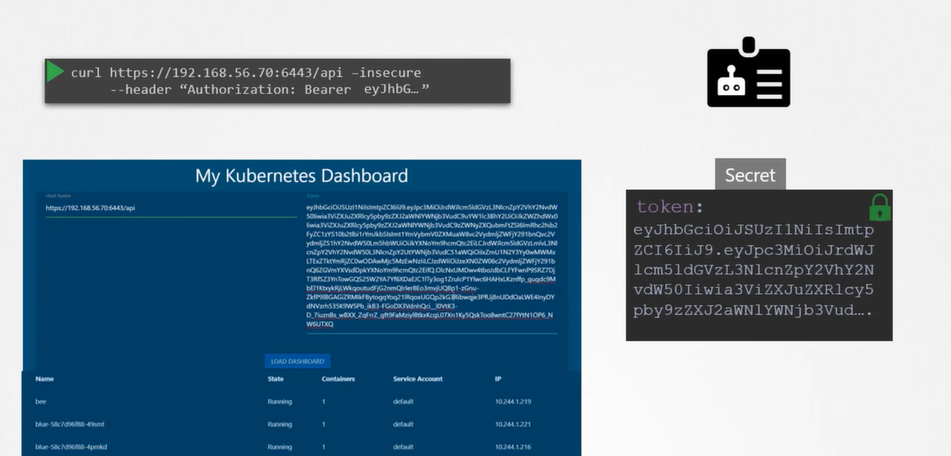Click containers count in bee row
951x456 pixels.
tap(323, 401)
